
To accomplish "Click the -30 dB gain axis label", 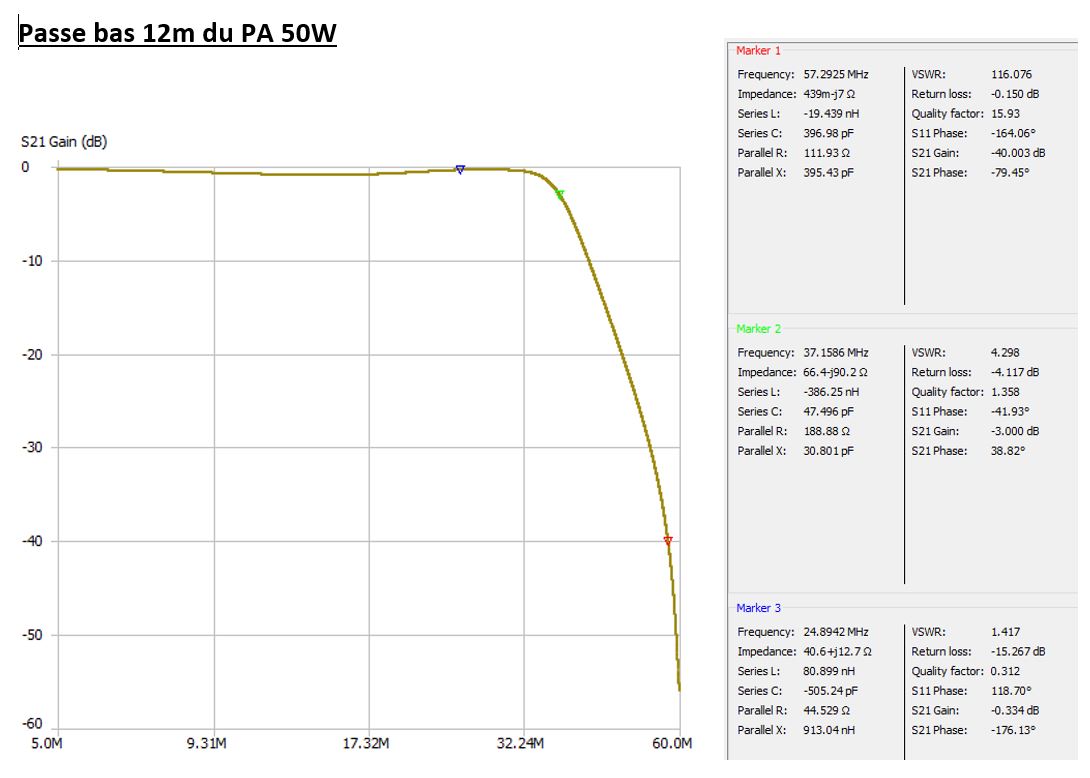I will (32, 447).
